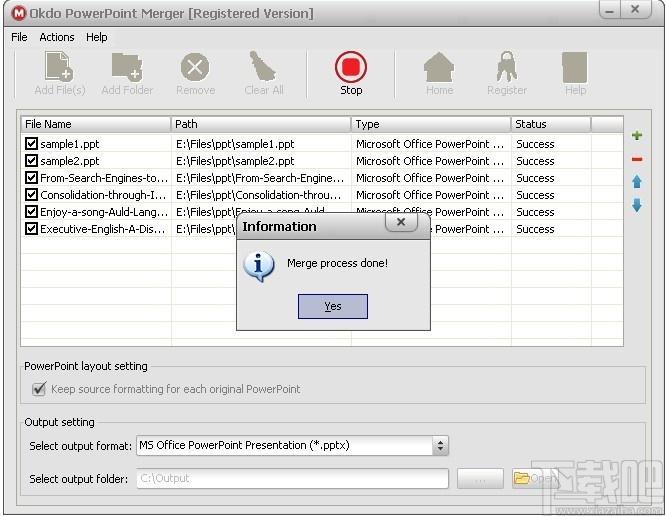Click Yes in the Information dialog
Viewport: 666px width, 516px height.
tap(333, 306)
